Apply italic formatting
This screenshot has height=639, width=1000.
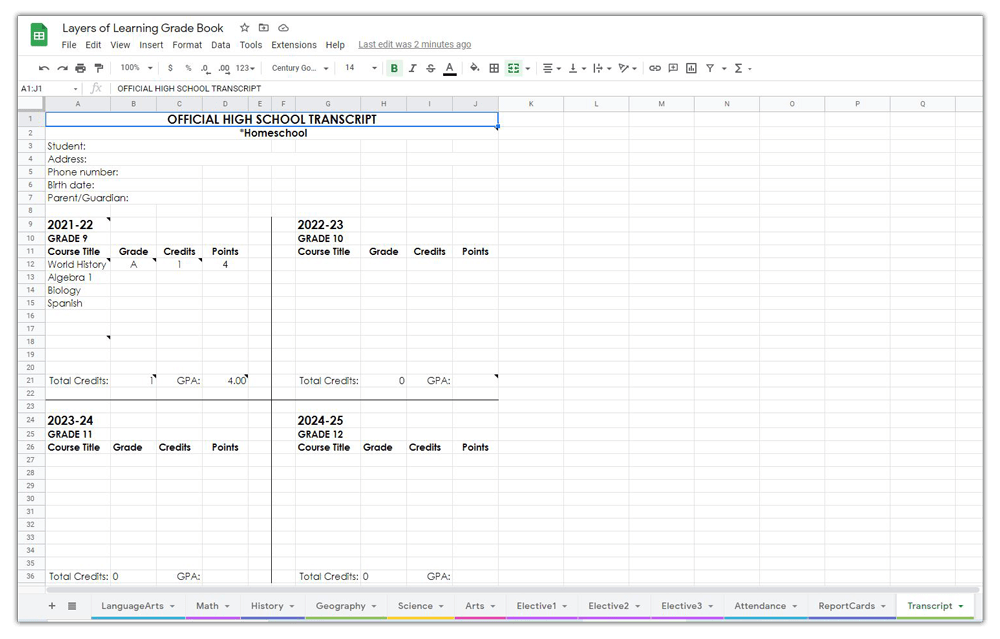click(x=413, y=68)
